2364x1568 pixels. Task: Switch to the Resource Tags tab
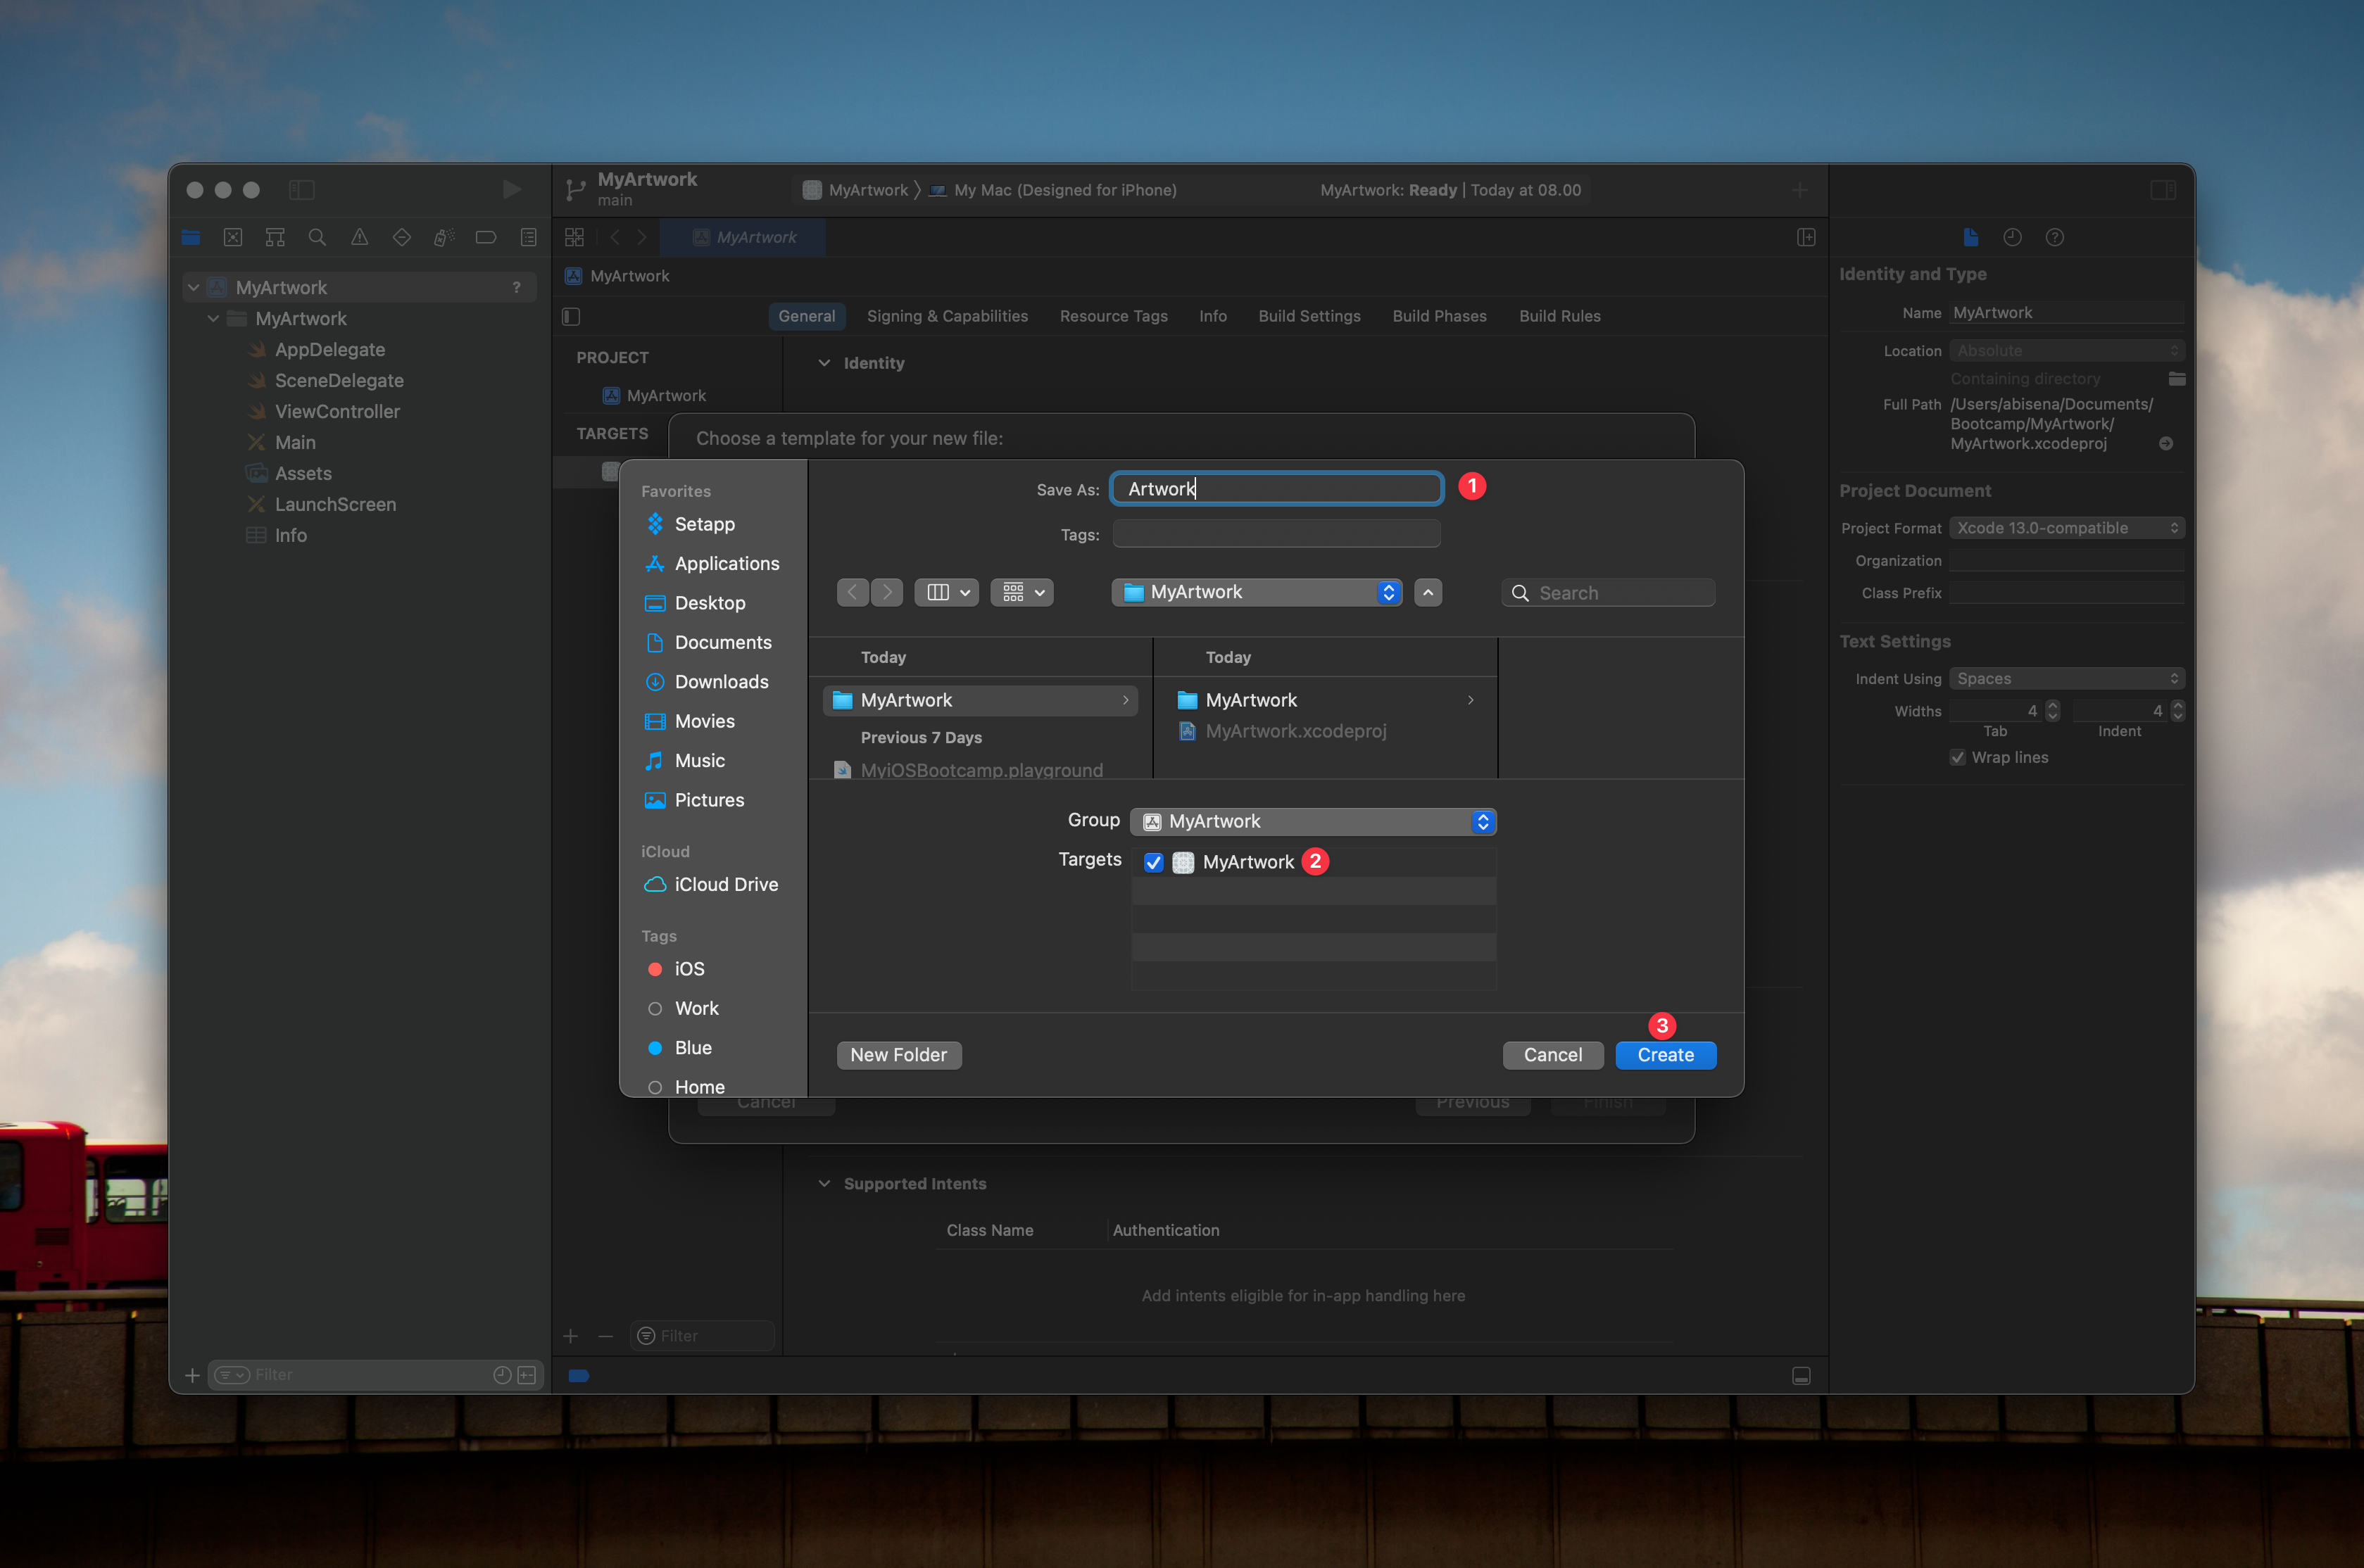[1114, 316]
